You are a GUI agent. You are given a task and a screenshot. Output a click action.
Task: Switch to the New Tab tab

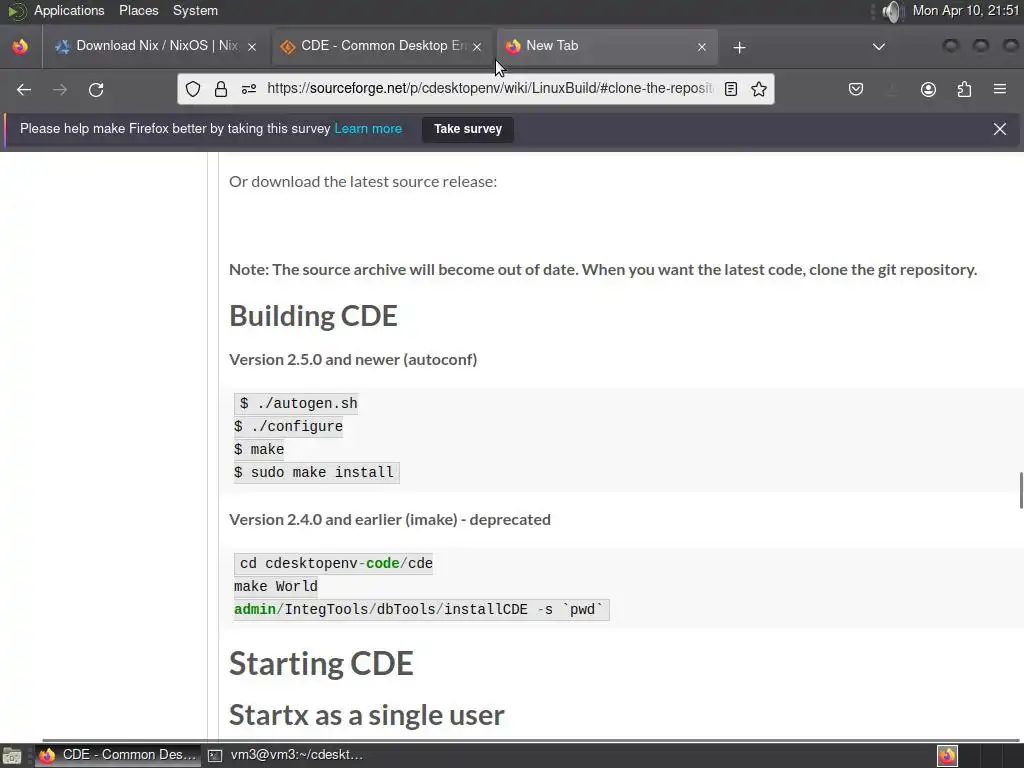point(607,46)
